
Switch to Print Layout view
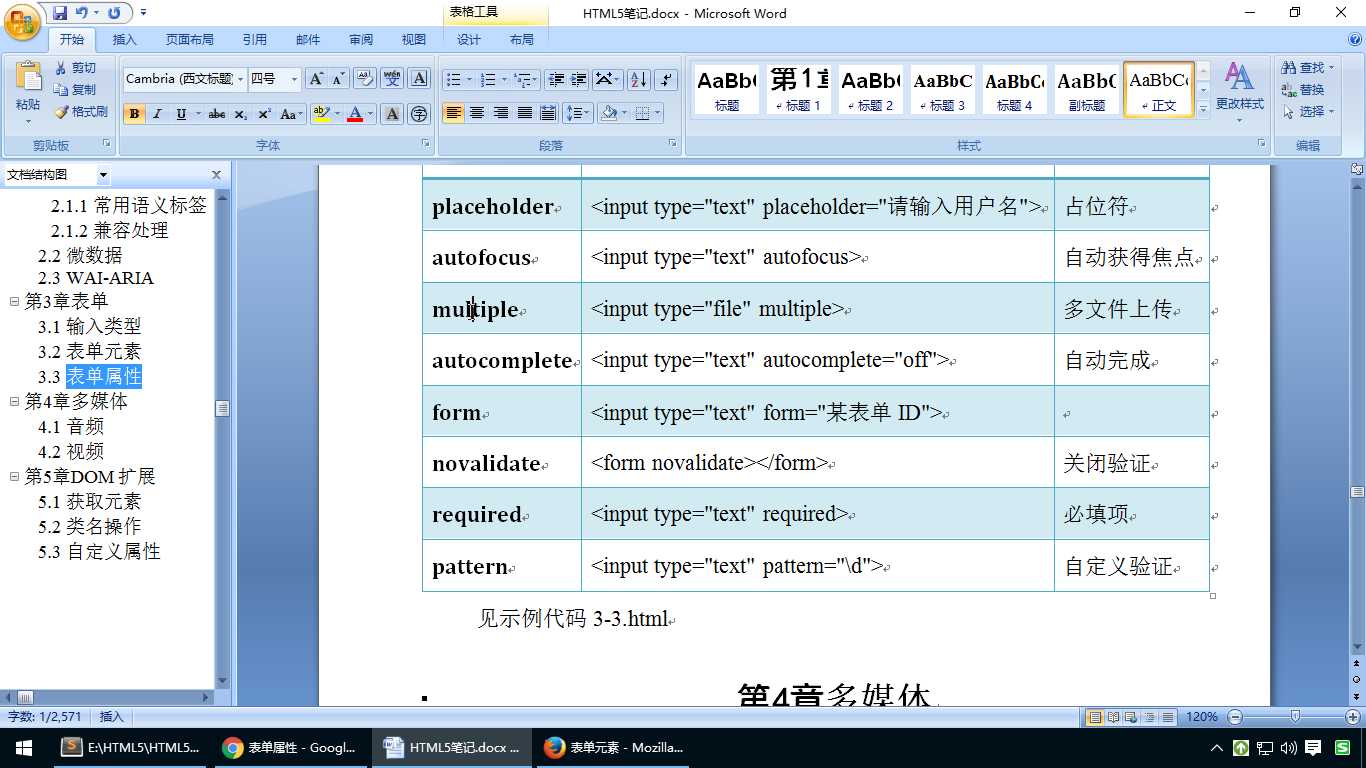click(x=1095, y=717)
